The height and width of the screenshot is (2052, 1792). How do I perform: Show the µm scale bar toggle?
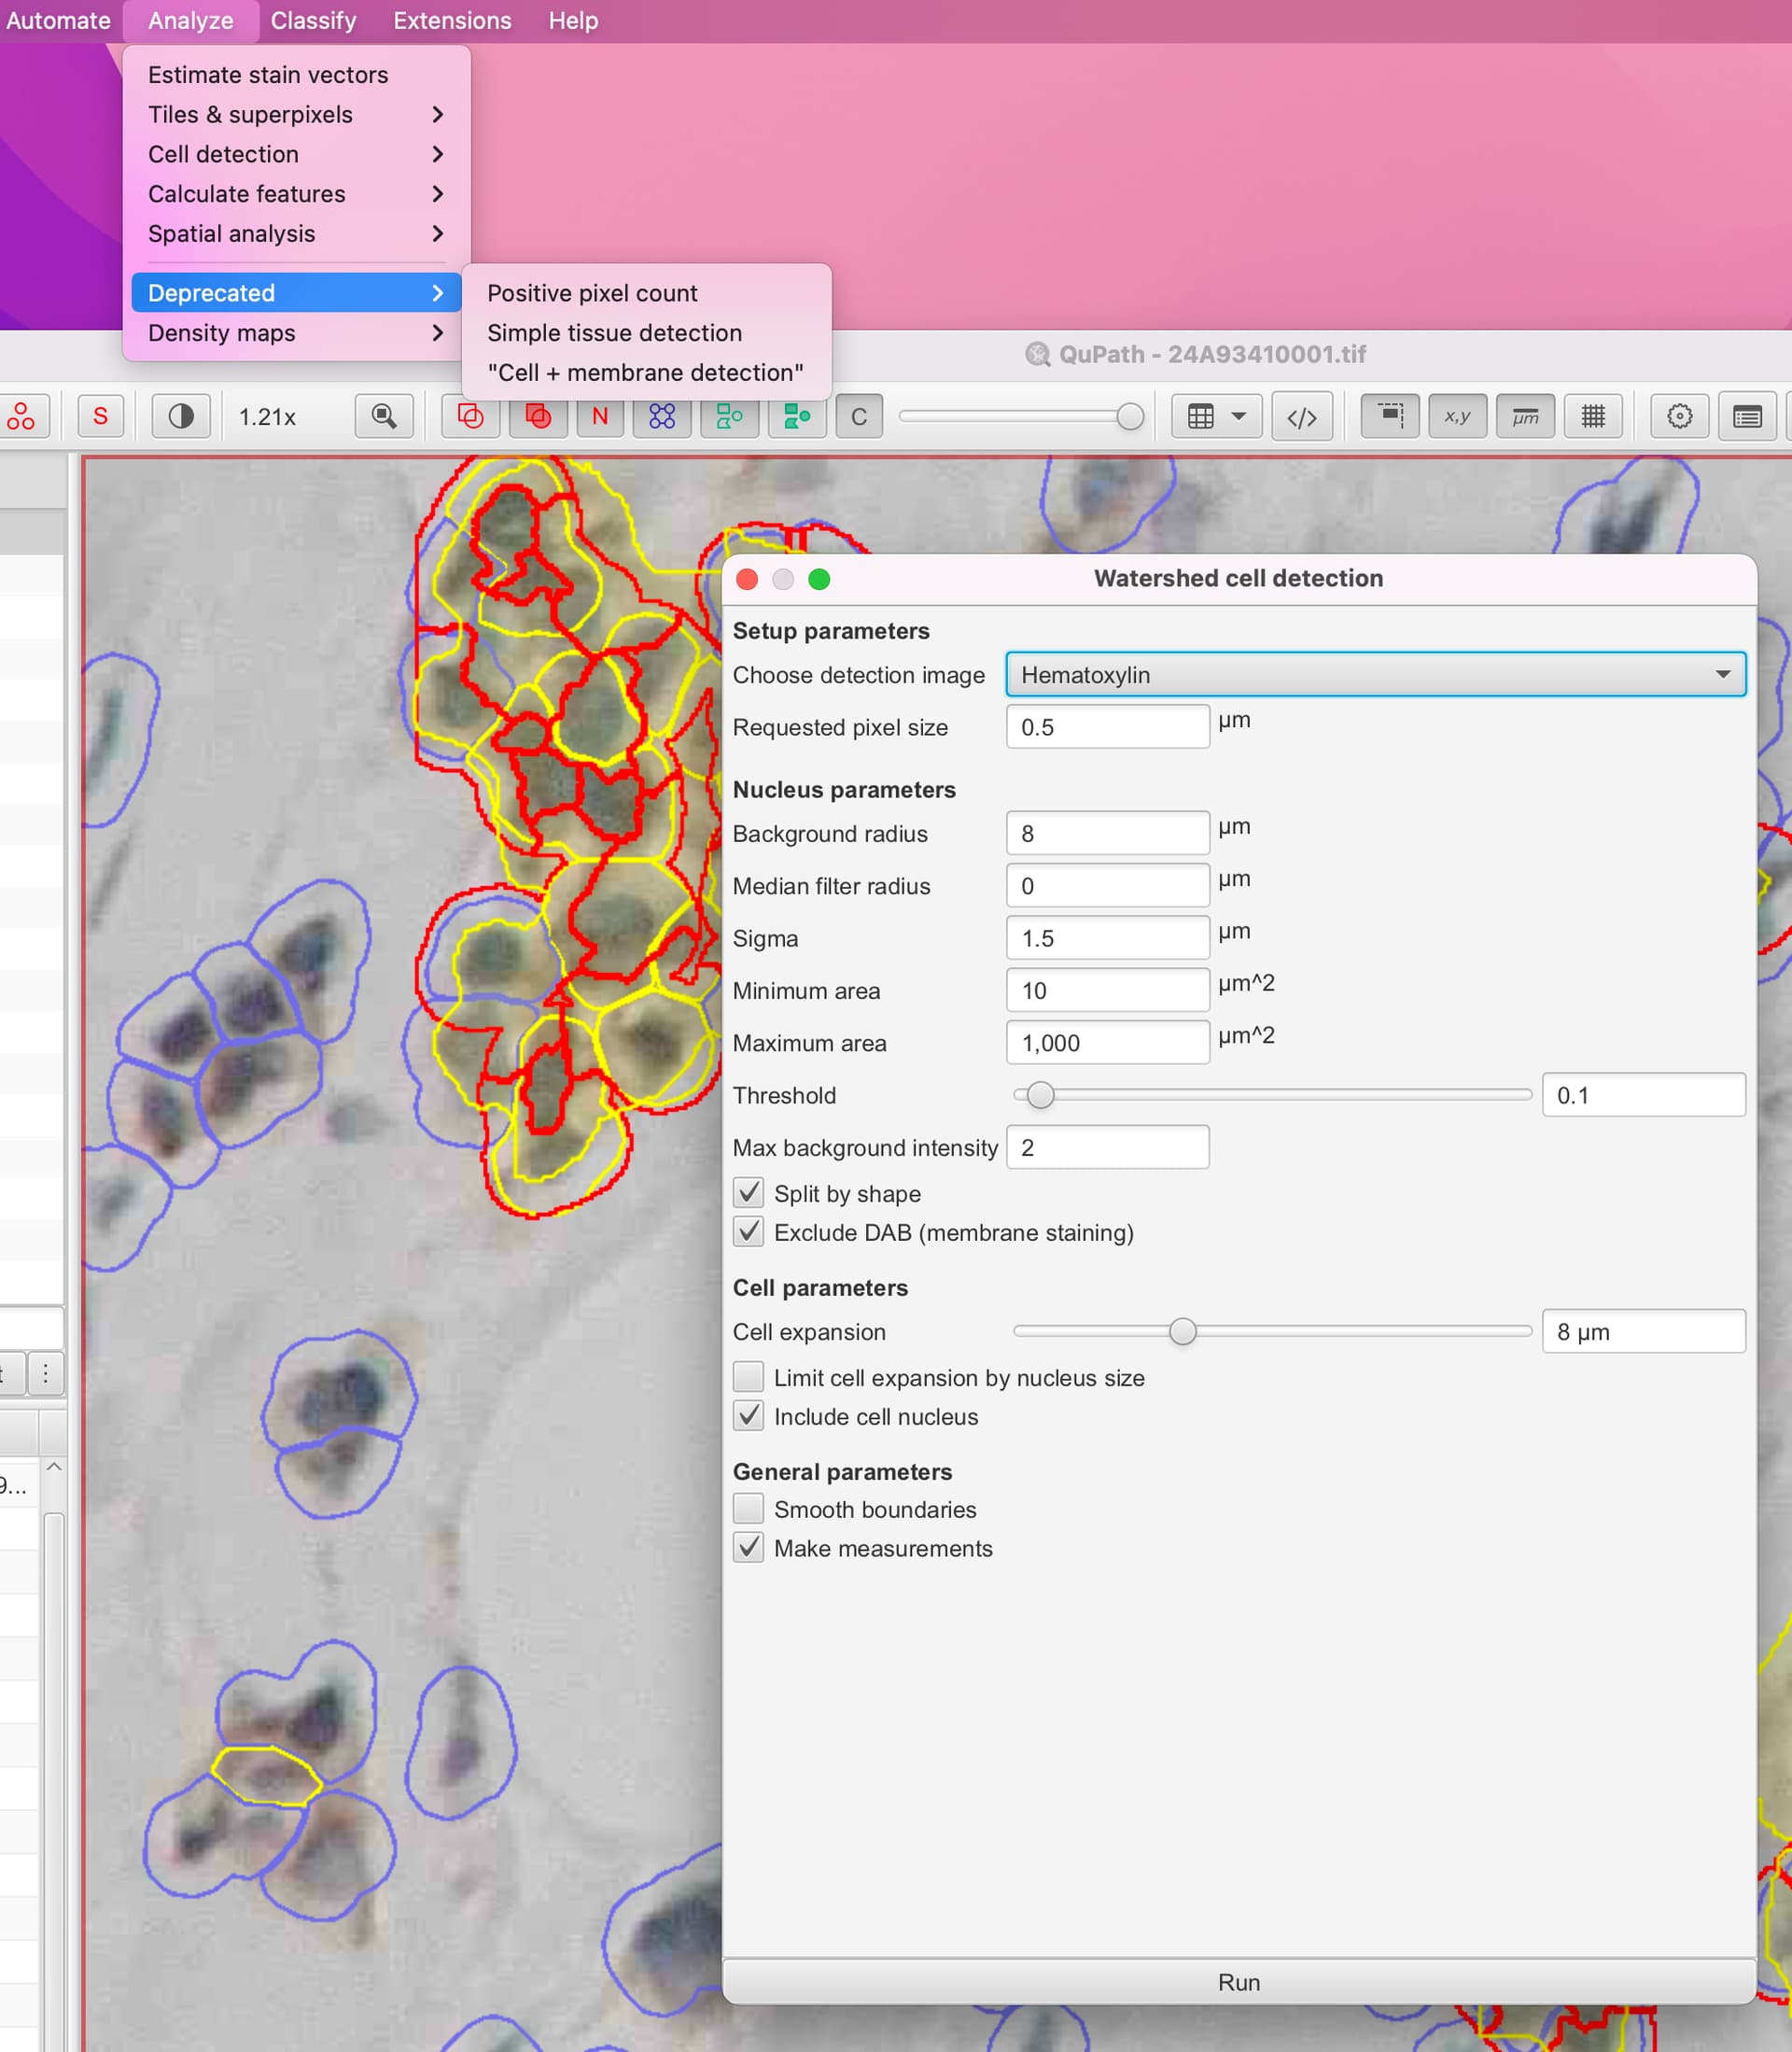[1527, 417]
